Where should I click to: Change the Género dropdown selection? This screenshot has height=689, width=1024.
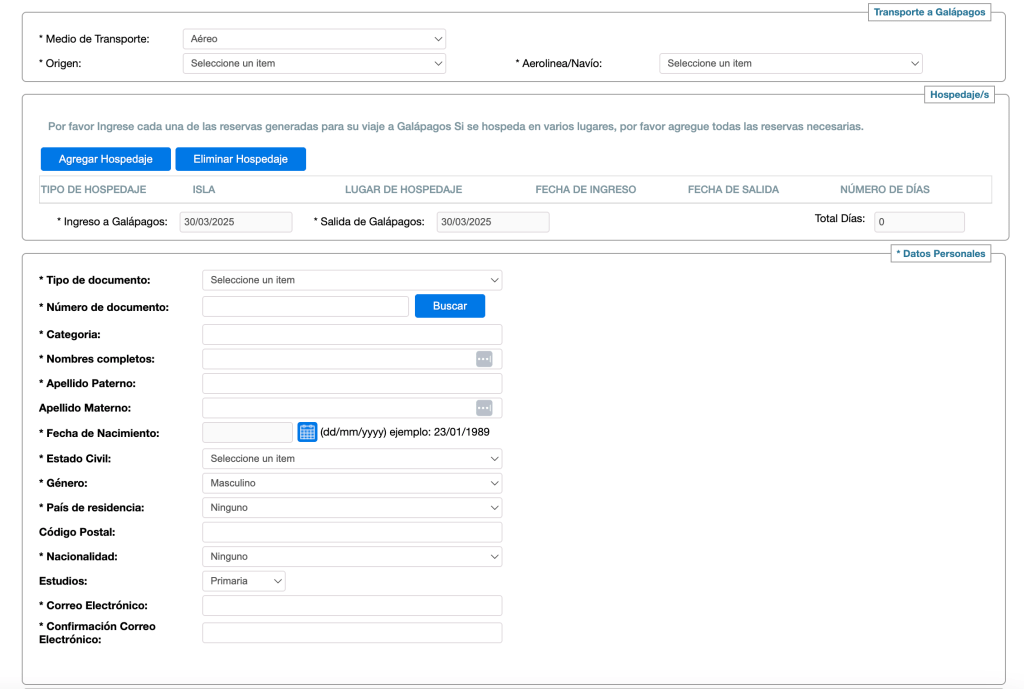click(352, 483)
